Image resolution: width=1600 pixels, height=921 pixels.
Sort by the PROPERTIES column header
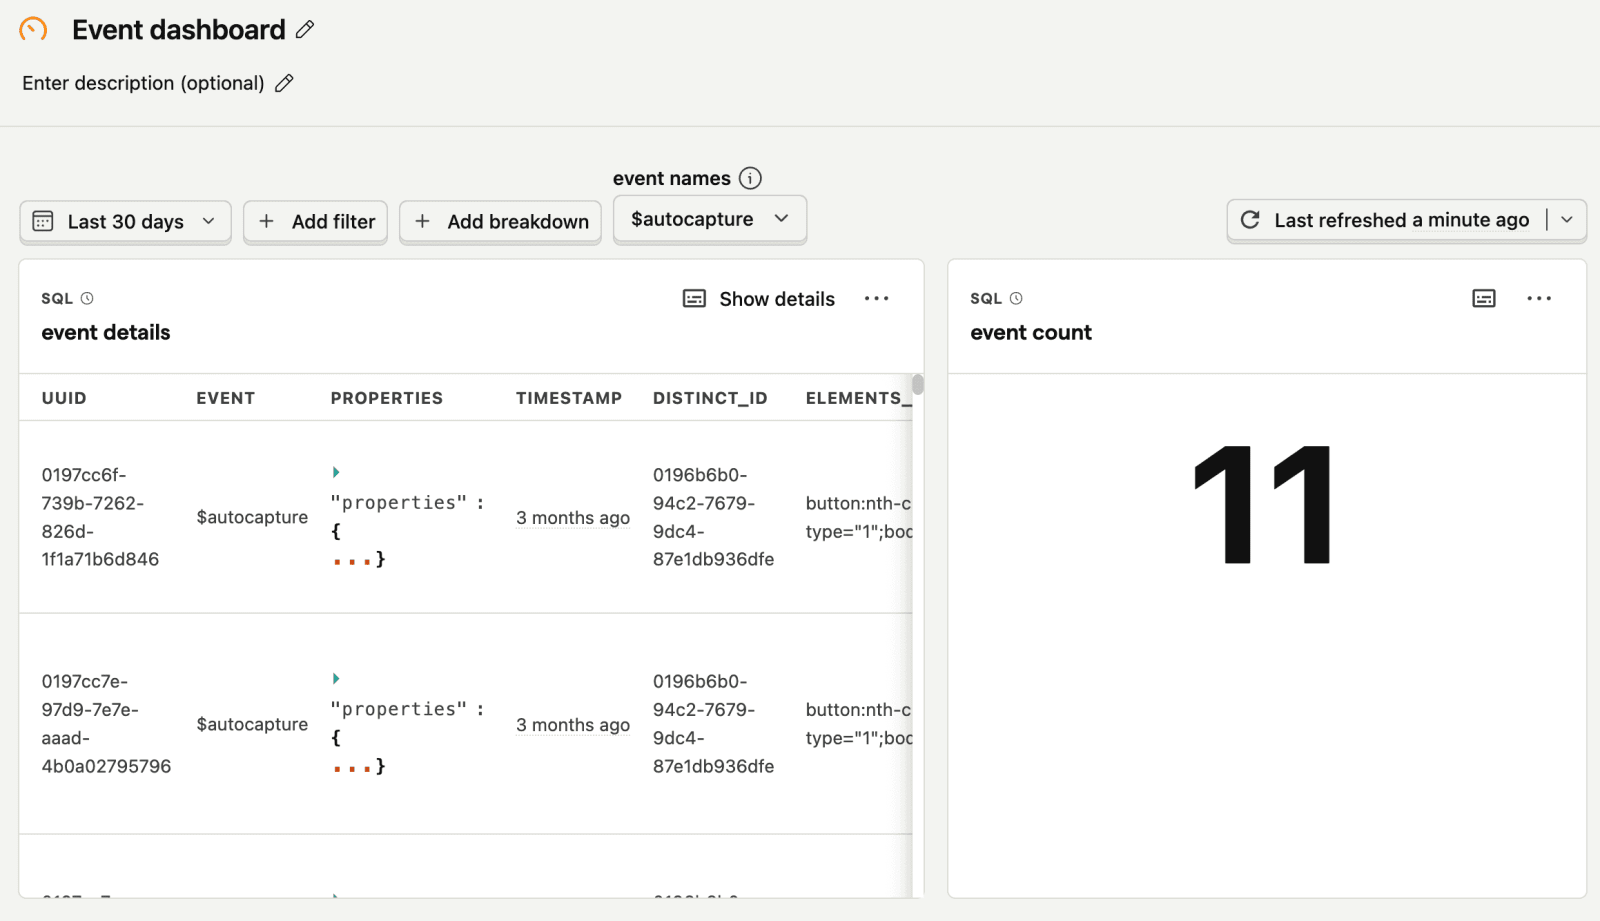[x=387, y=398]
